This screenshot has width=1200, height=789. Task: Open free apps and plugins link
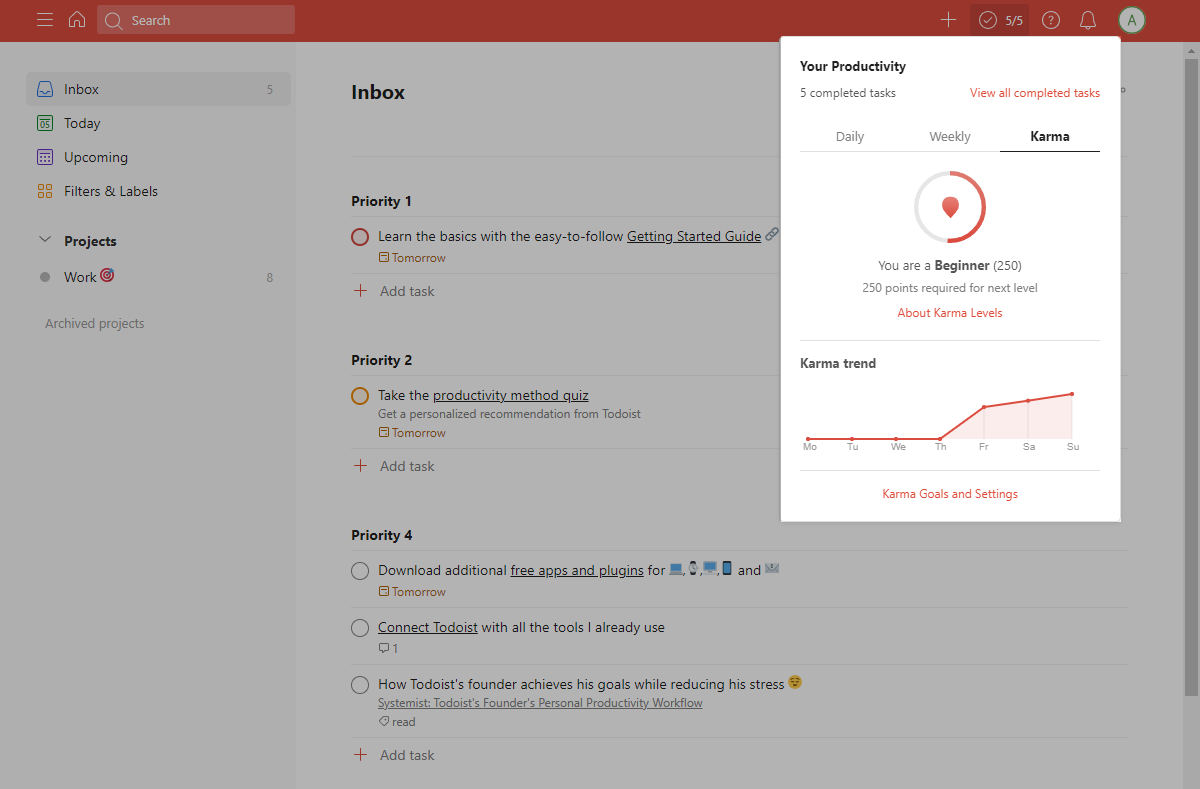tap(577, 571)
